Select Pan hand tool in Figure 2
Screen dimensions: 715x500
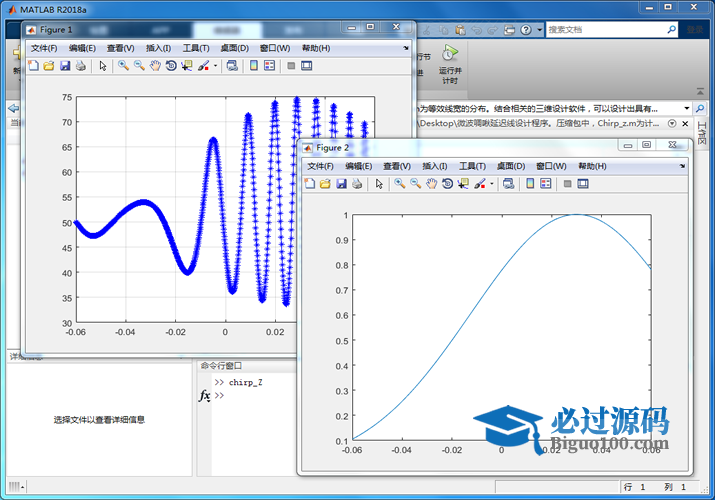tap(431, 184)
